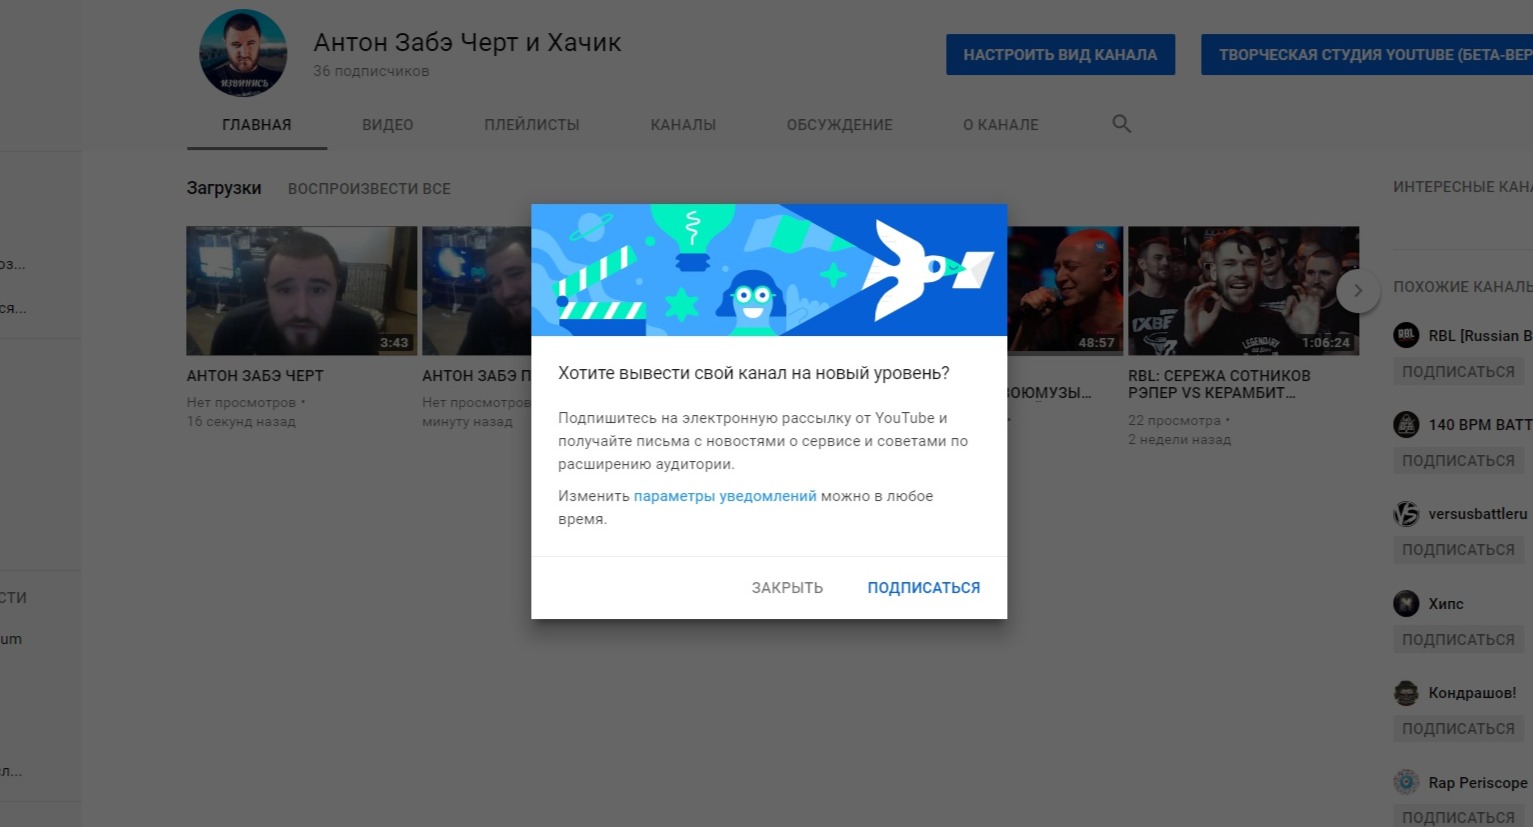This screenshot has width=1533, height=827.
Task: Click versusbattleru channel name
Action: [x=1478, y=514]
